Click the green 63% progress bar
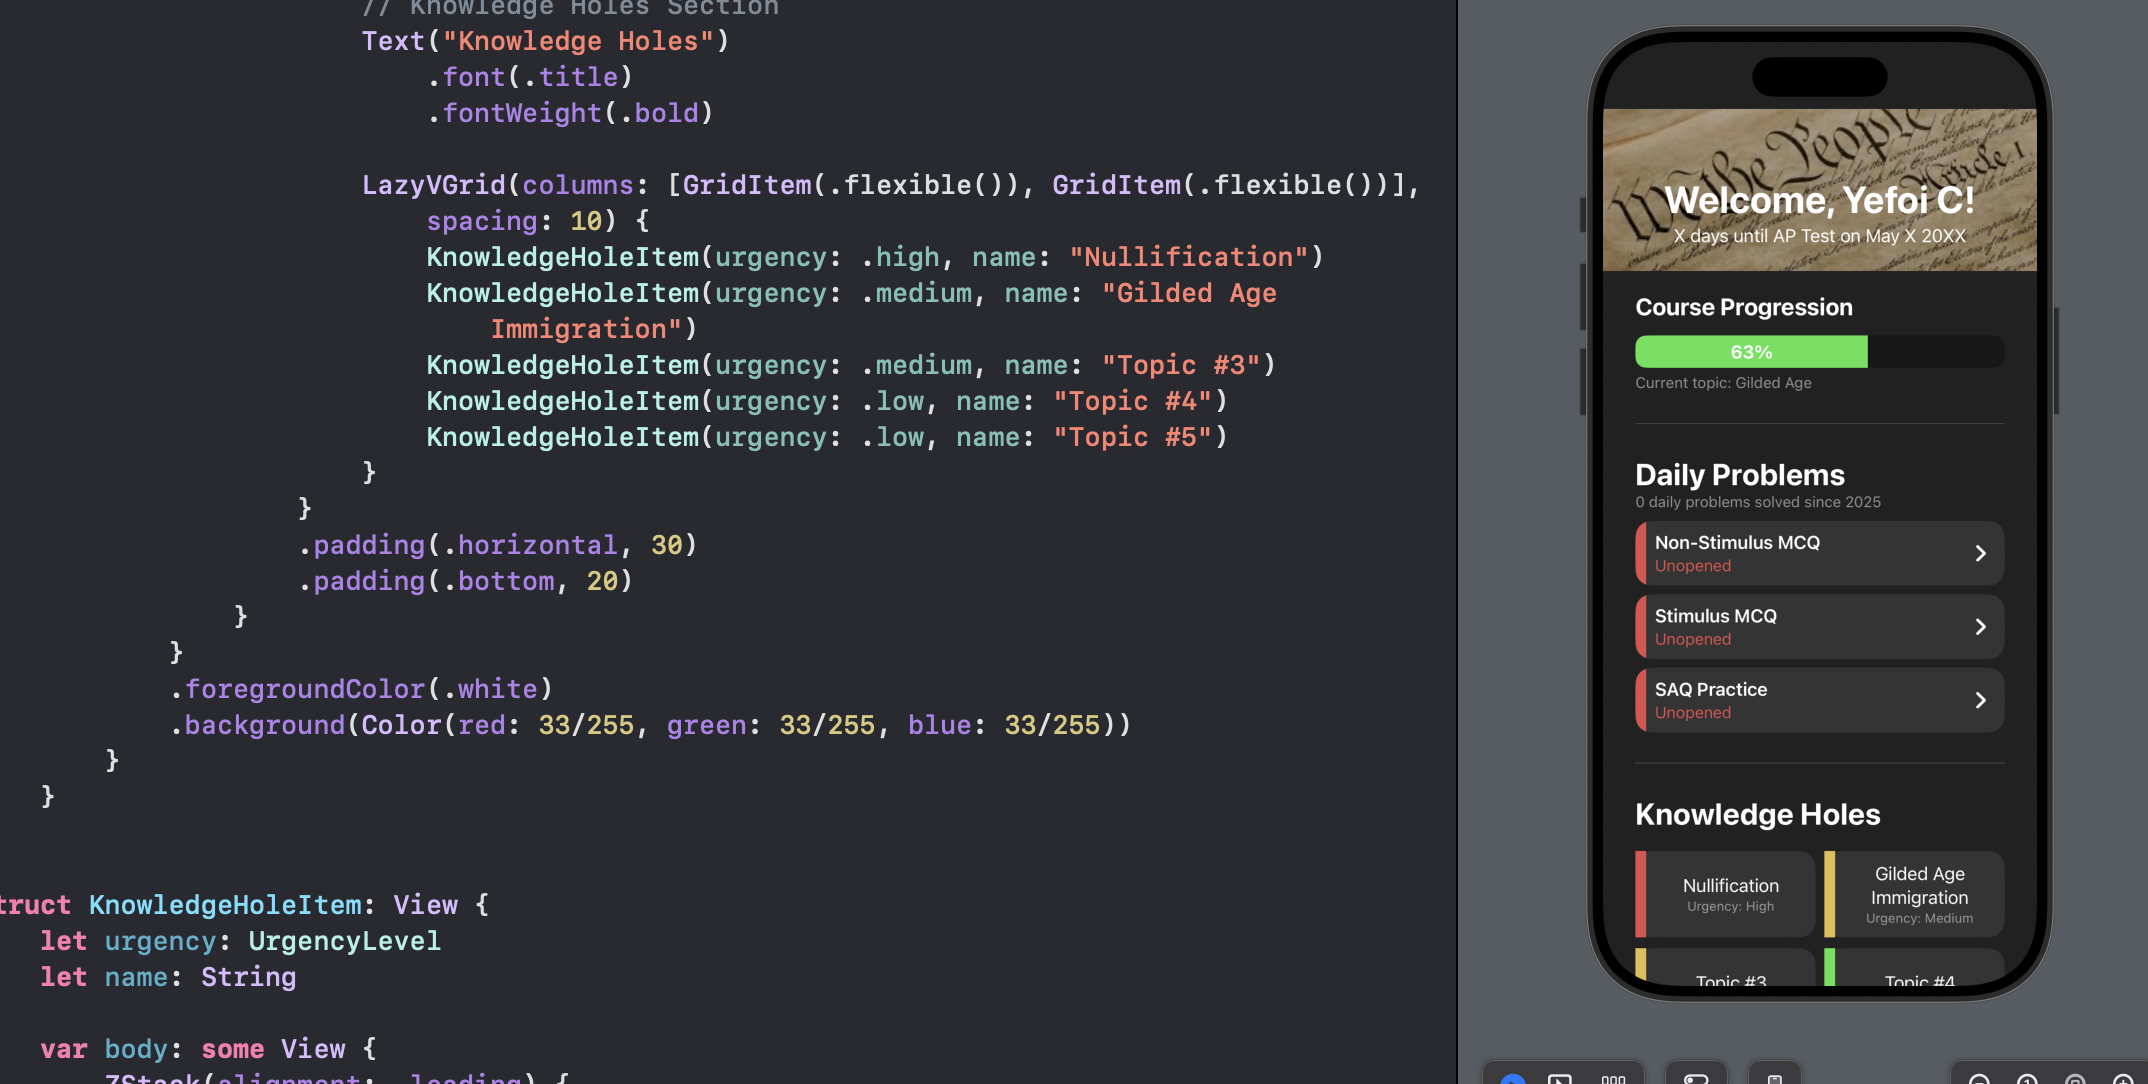Image resolution: width=2148 pixels, height=1084 pixels. (1750, 352)
